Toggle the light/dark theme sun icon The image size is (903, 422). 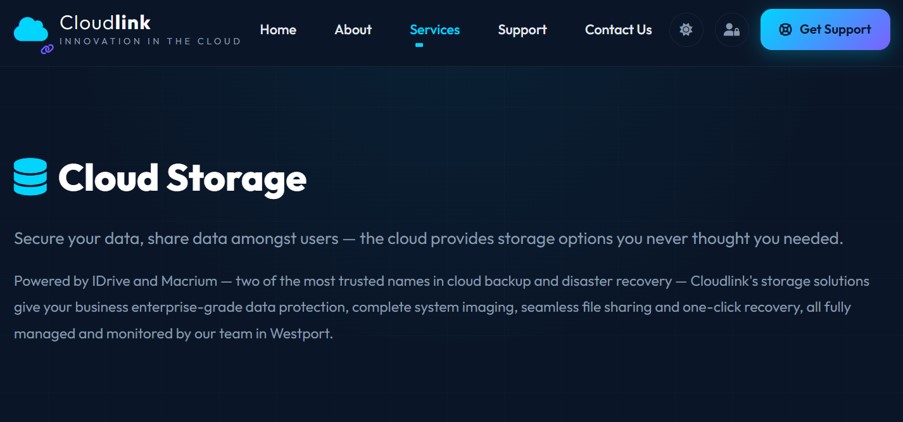(x=686, y=29)
